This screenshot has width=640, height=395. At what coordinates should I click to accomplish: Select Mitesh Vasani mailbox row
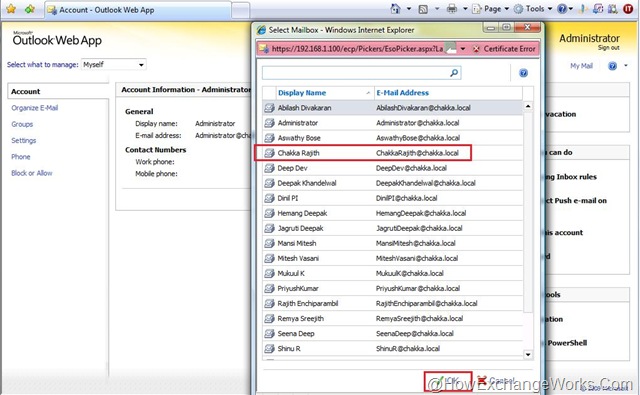pyautogui.click(x=392, y=259)
